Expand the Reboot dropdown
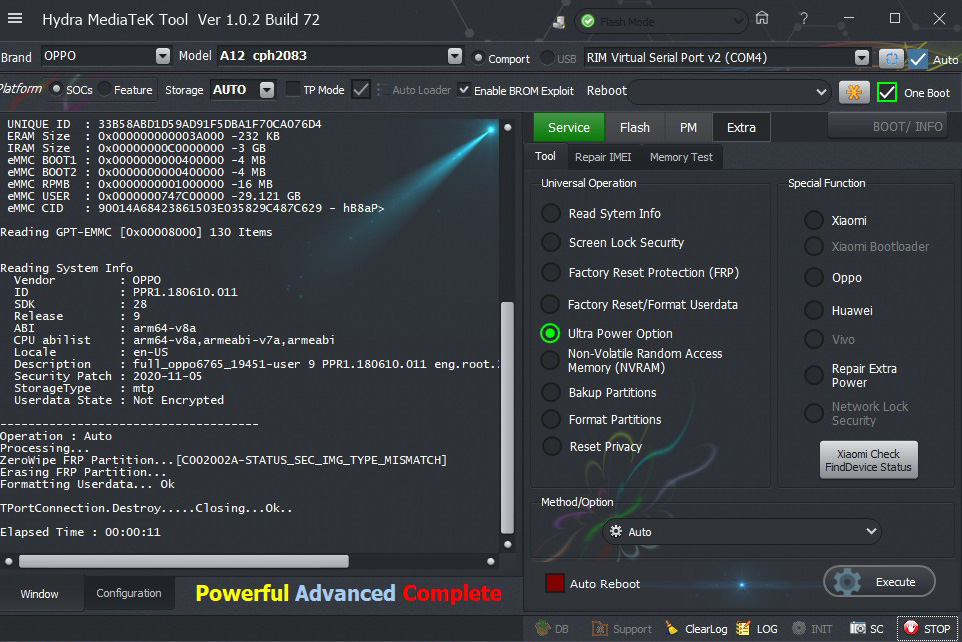Image resolution: width=962 pixels, height=642 pixels. pos(822,92)
